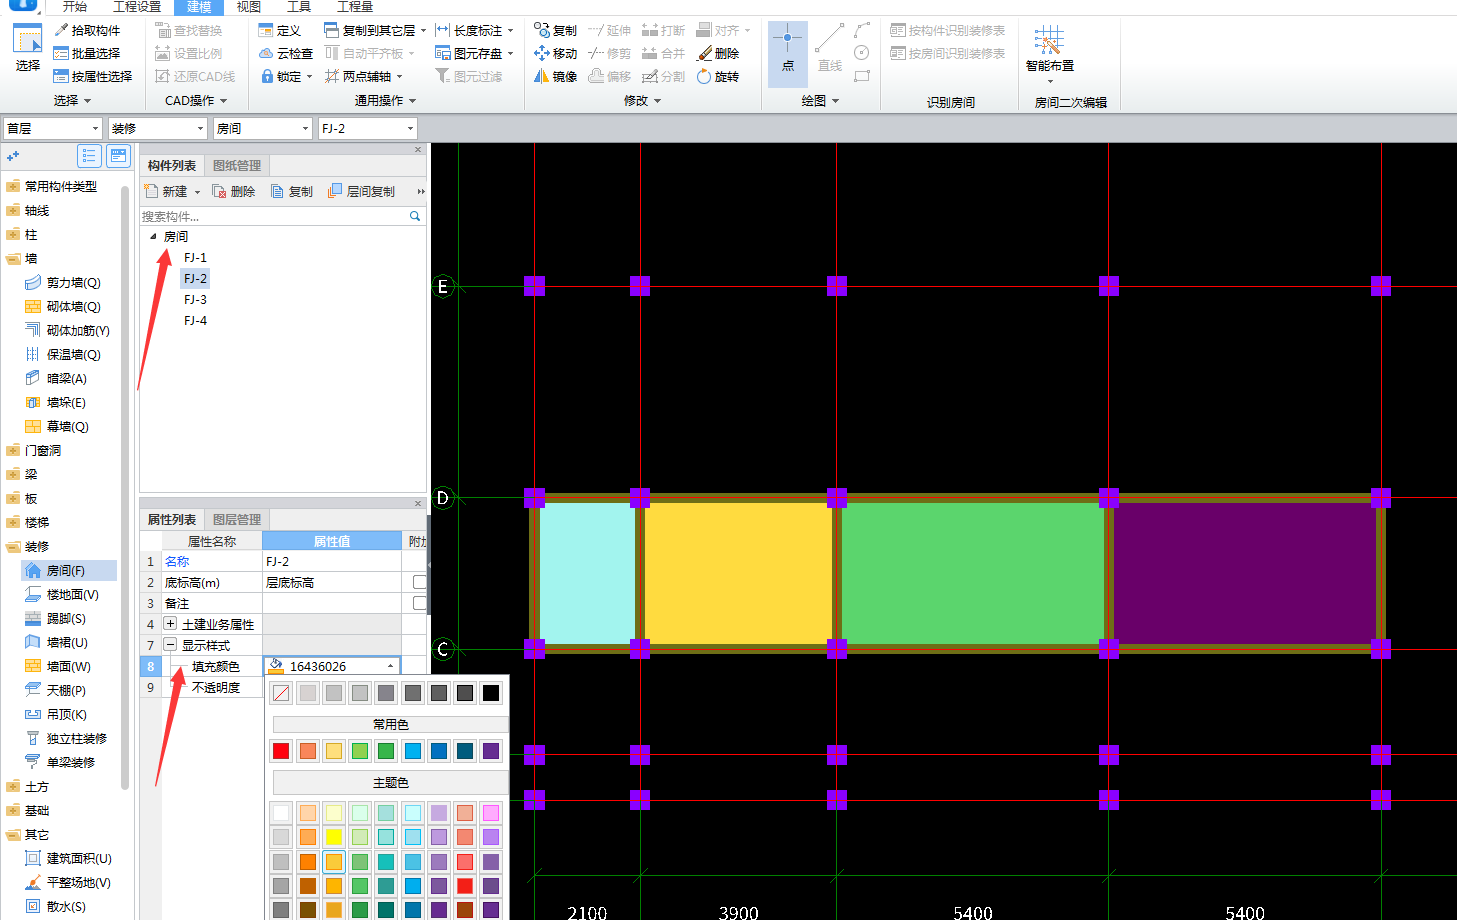The height and width of the screenshot is (920, 1457).
Task: Pick the red swatch in 常用色
Action: click(281, 751)
